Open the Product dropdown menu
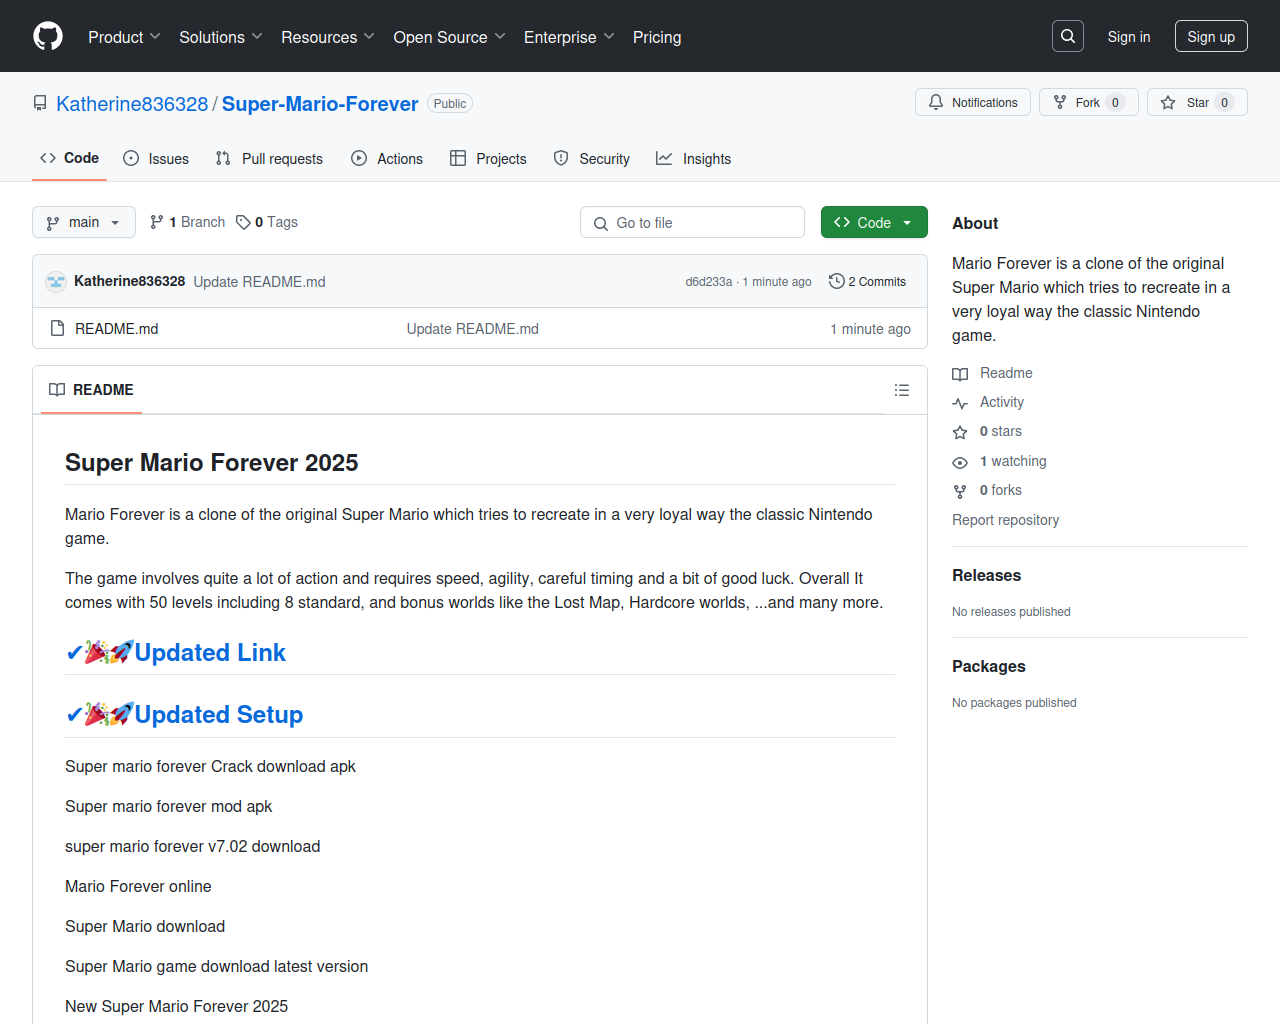The image size is (1280, 1024). pos(124,37)
